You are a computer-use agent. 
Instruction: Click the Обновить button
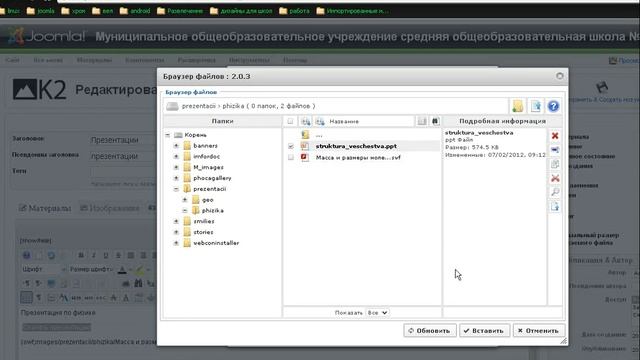click(429, 331)
